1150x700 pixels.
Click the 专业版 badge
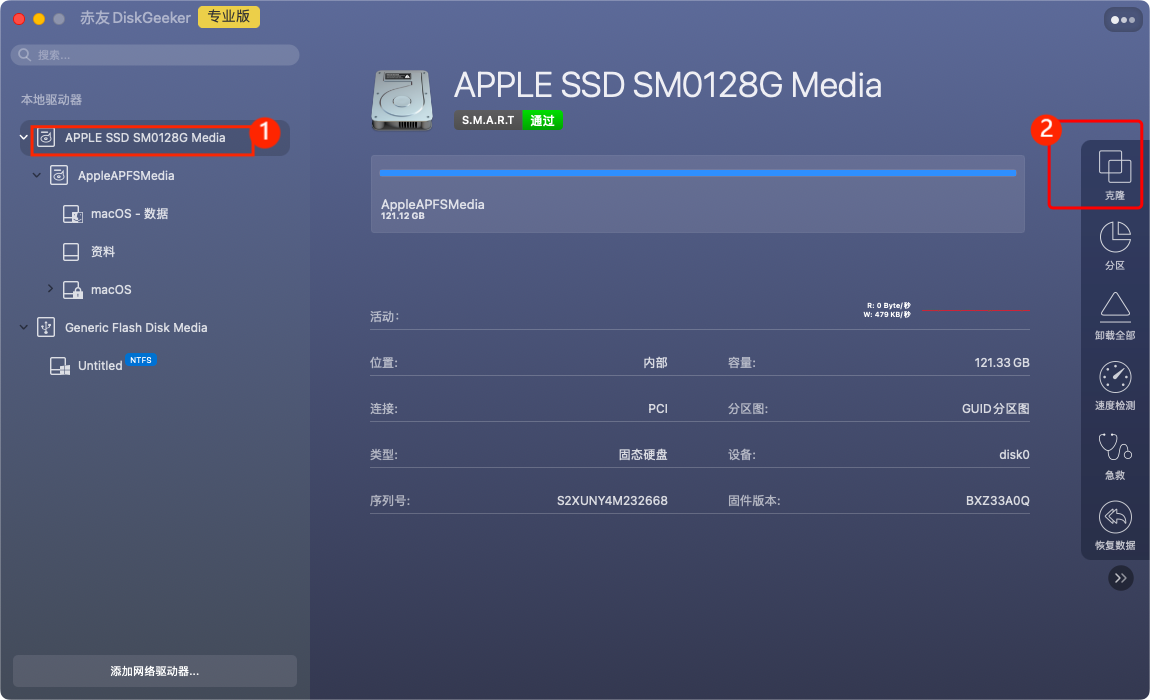tap(228, 17)
